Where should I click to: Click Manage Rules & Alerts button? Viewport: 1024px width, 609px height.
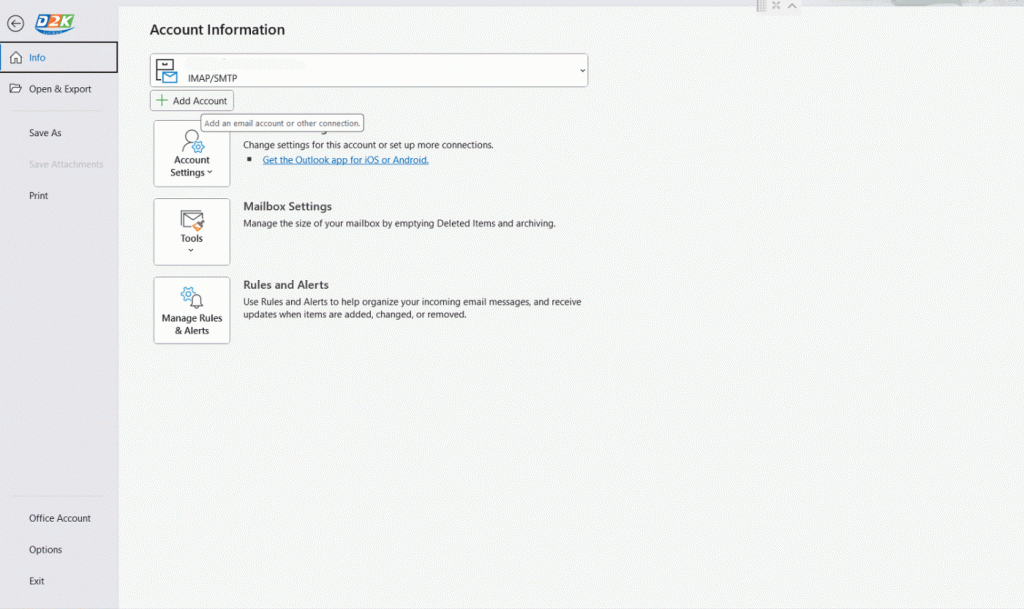coord(192,310)
